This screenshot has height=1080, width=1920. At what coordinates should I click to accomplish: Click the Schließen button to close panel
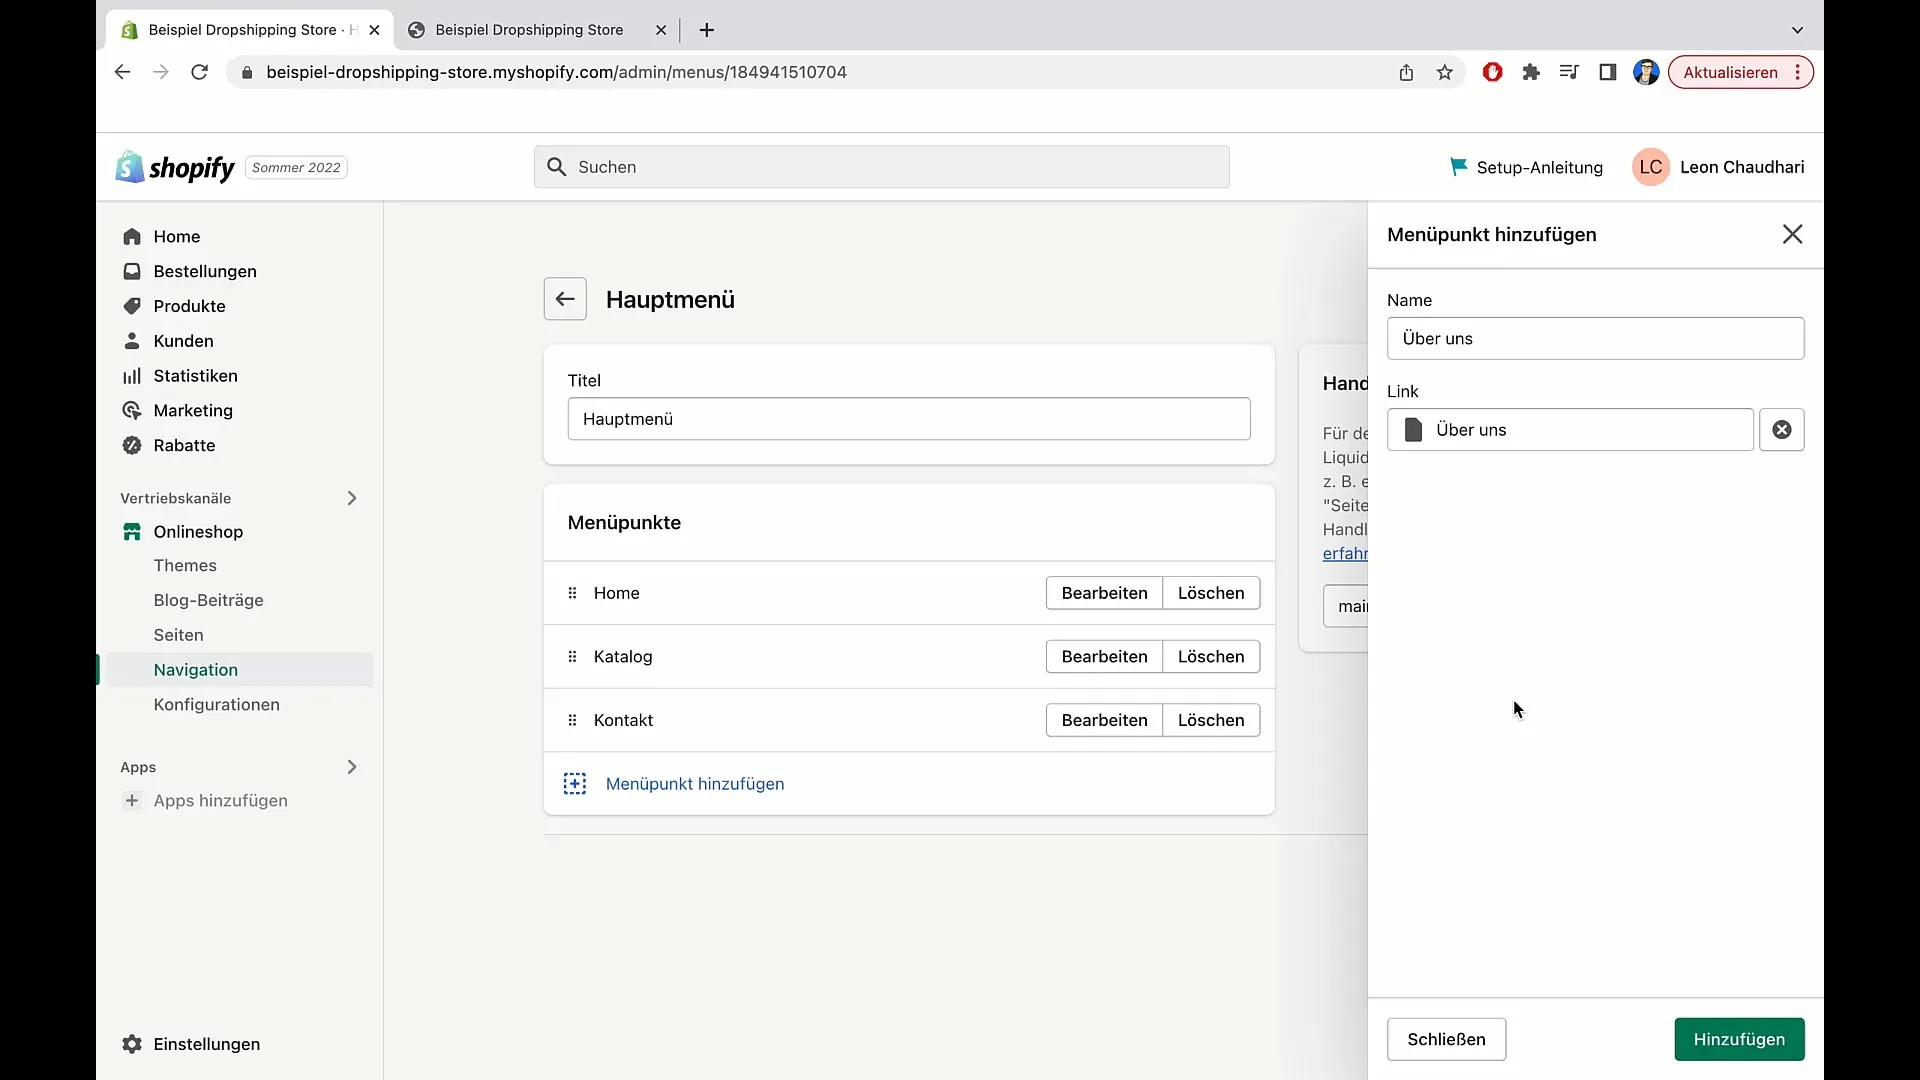coord(1445,1039)
